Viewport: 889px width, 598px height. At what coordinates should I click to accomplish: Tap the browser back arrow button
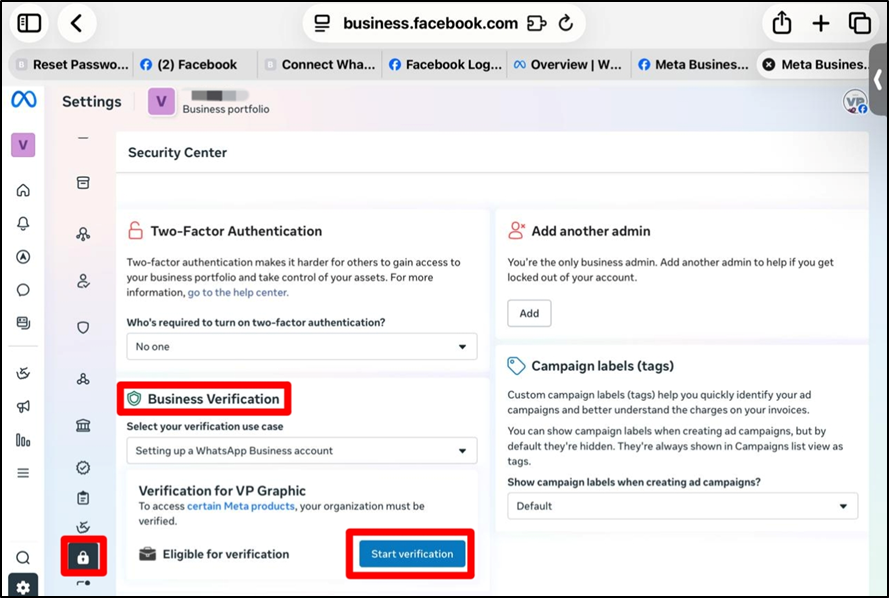[77, 23]
